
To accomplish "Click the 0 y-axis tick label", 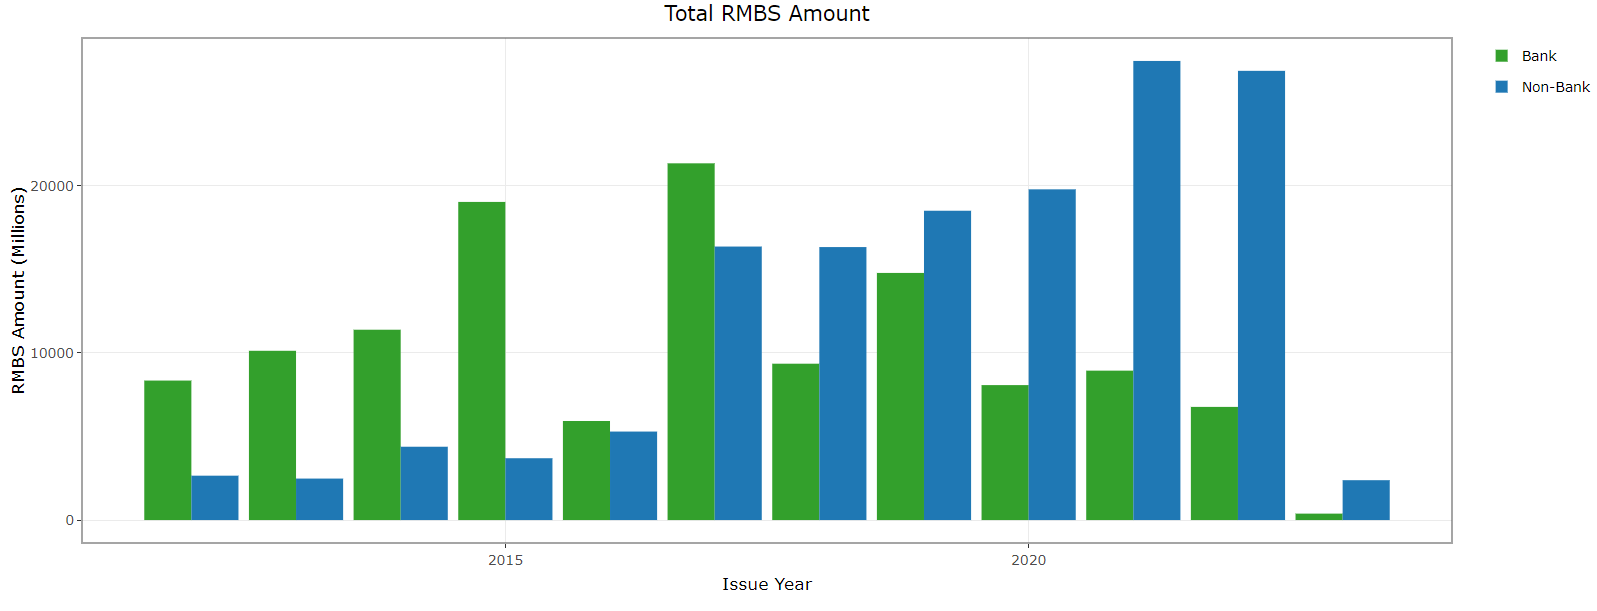I will (69, 520).
